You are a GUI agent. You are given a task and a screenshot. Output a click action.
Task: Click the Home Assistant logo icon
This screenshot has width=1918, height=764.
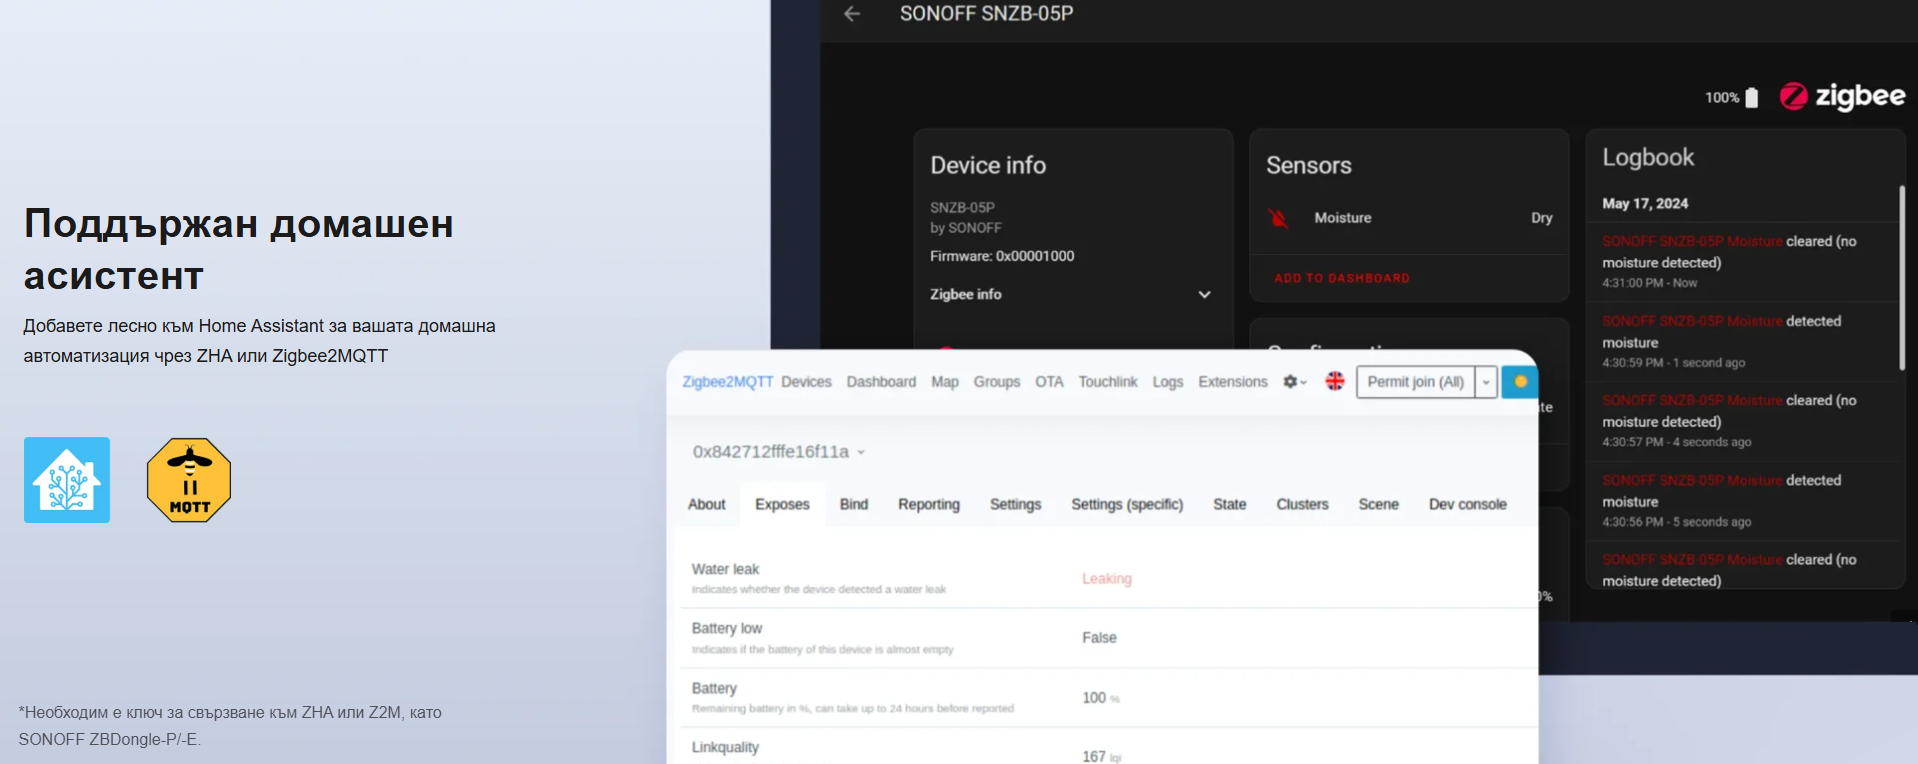pyautogui.click(x=67, y=480)
